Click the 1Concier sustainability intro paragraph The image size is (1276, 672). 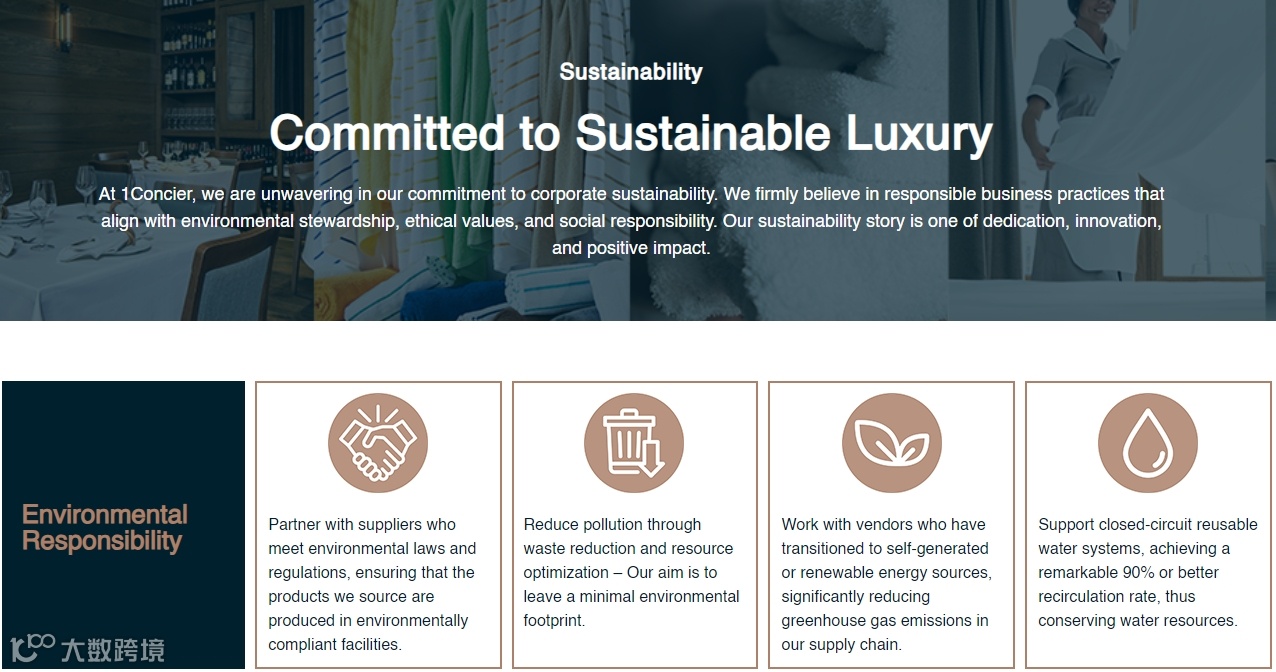click(x=631, y=220)
